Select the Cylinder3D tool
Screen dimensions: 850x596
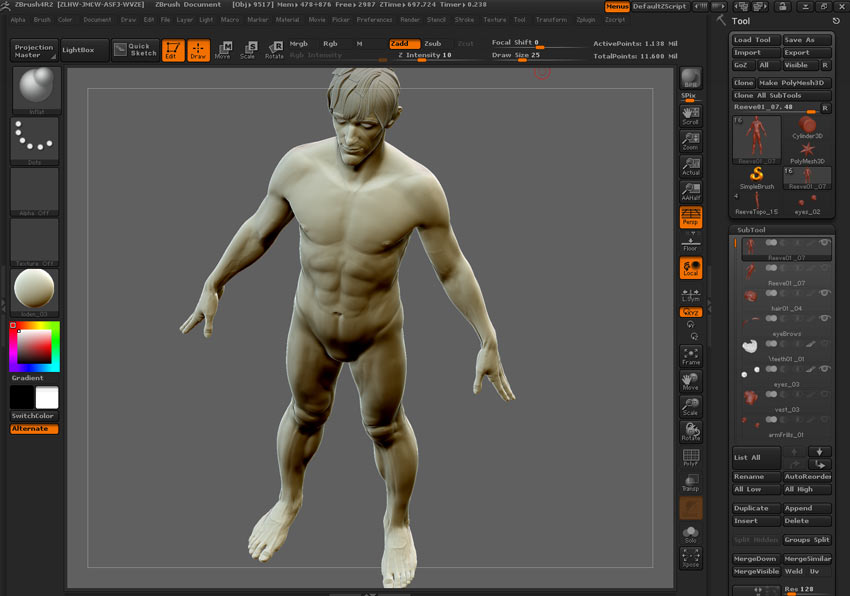point(807,128)
